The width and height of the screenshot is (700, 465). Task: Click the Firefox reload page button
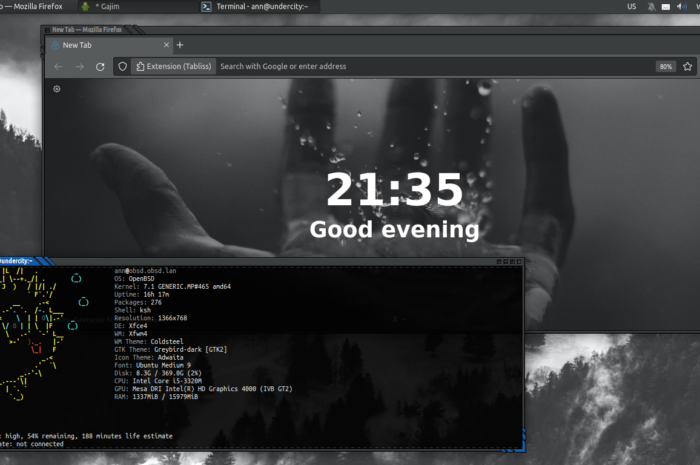[x=100, y=67]
